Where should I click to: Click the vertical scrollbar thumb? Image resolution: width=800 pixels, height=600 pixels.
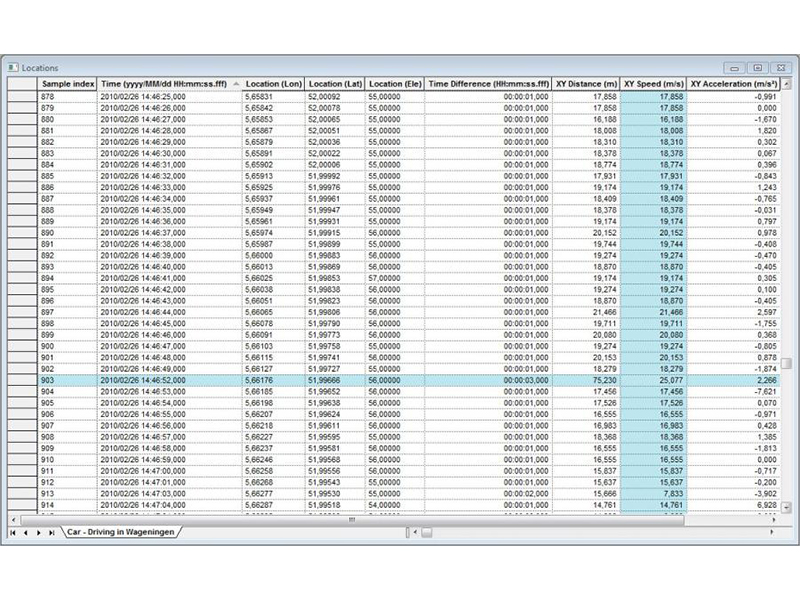[787, 364]
